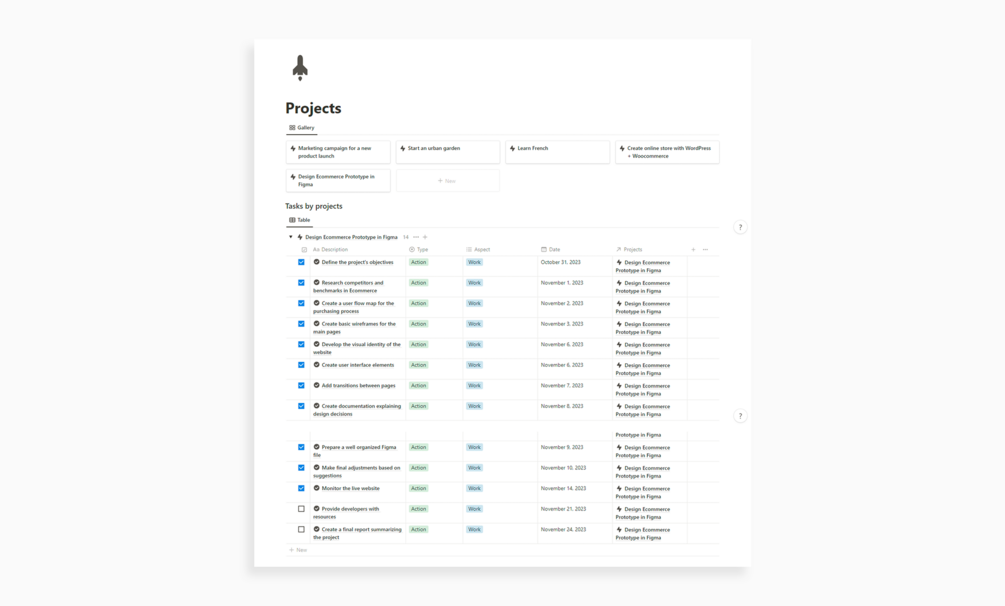
Task: Click Action tag in Monitor the live website row
Action: 419,489
